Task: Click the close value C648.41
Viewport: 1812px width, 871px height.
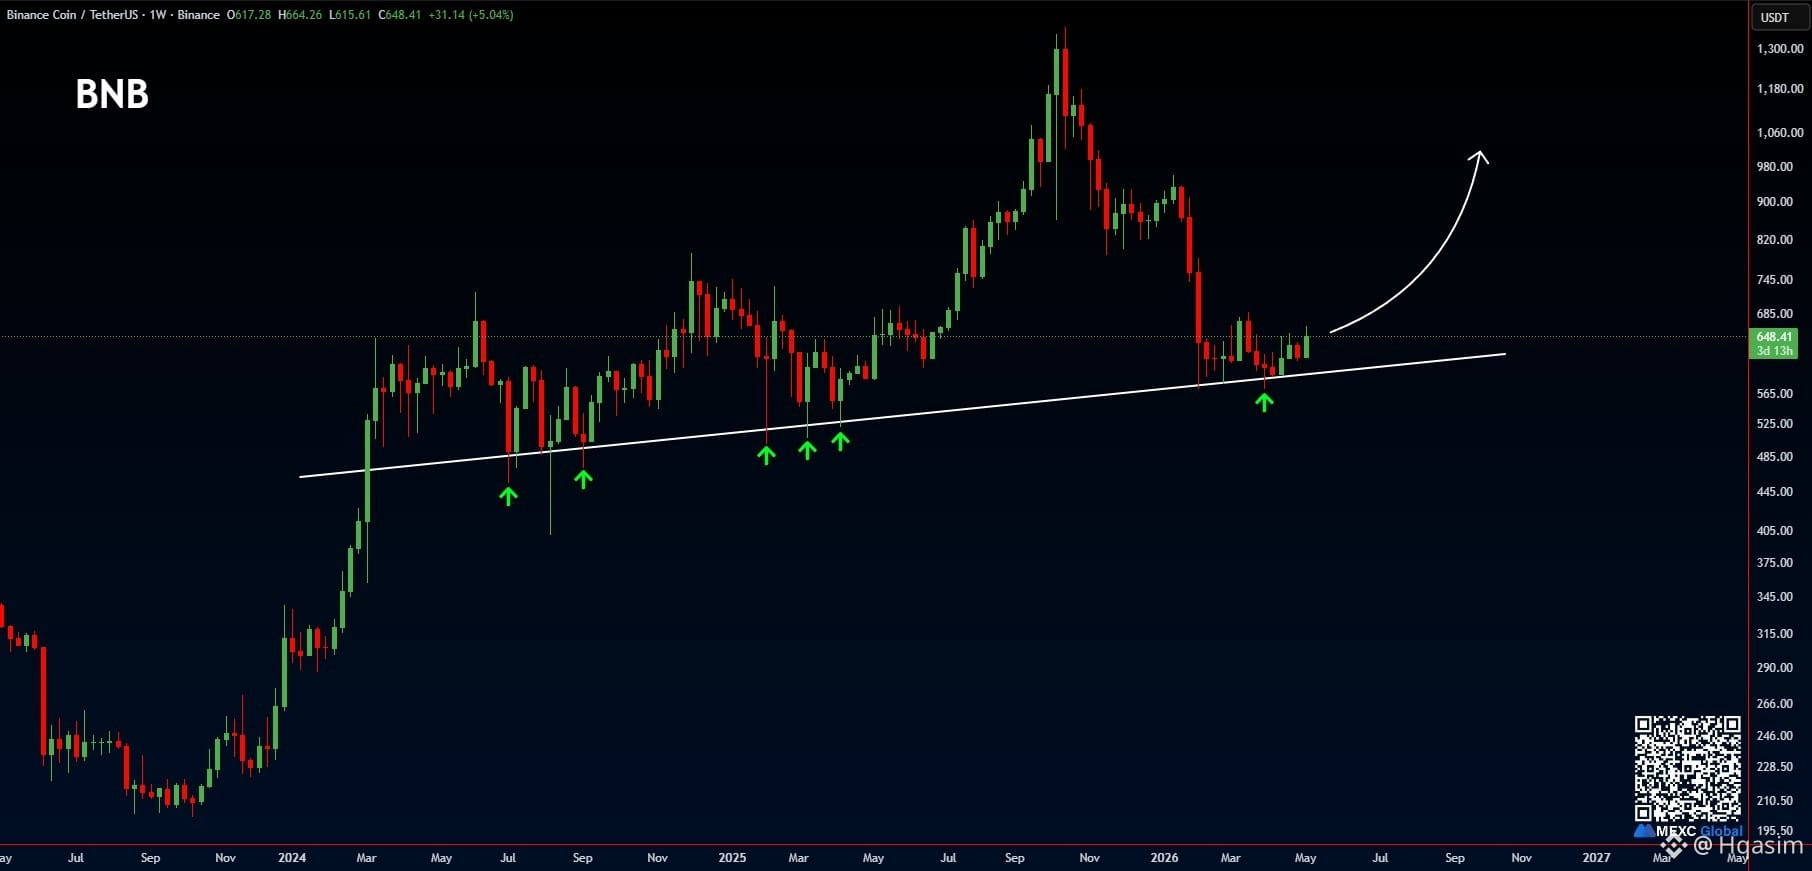Action: (x=400, y=15)
